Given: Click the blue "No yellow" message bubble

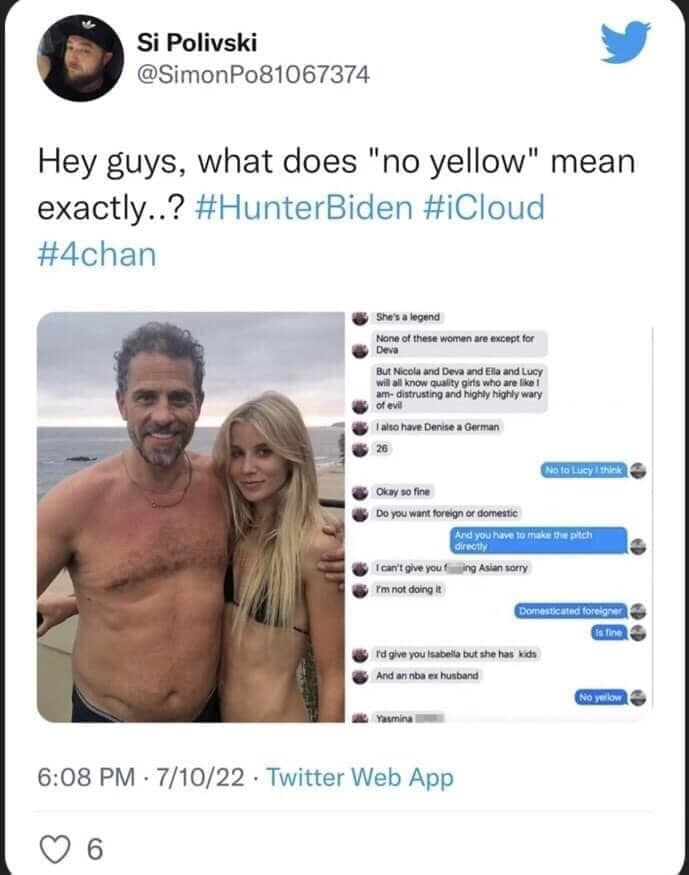Looking at the screenshot, I should 601,696.
